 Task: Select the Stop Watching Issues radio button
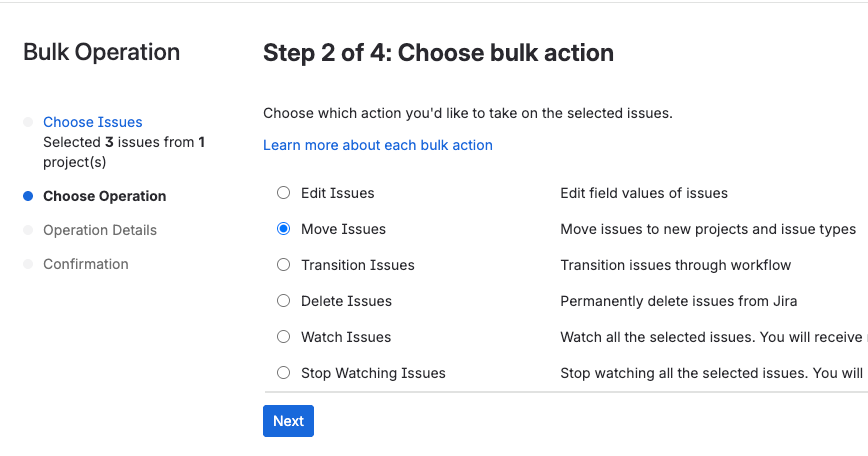point(284,373)
